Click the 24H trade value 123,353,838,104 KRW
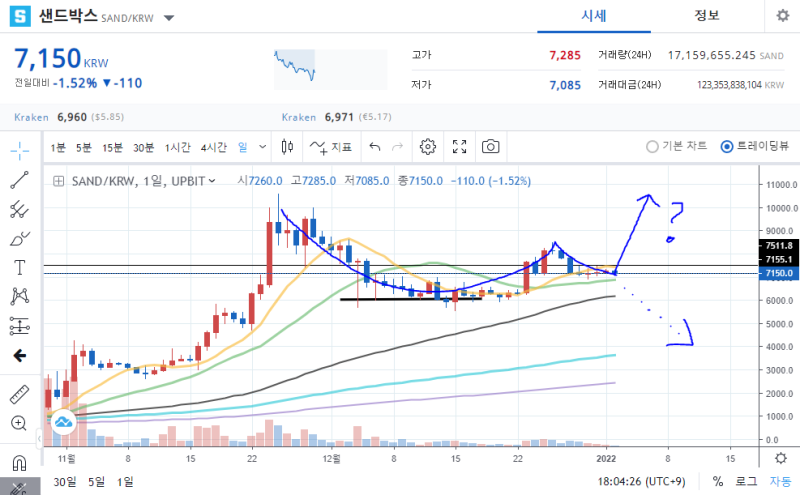 (x=740, y=85)
